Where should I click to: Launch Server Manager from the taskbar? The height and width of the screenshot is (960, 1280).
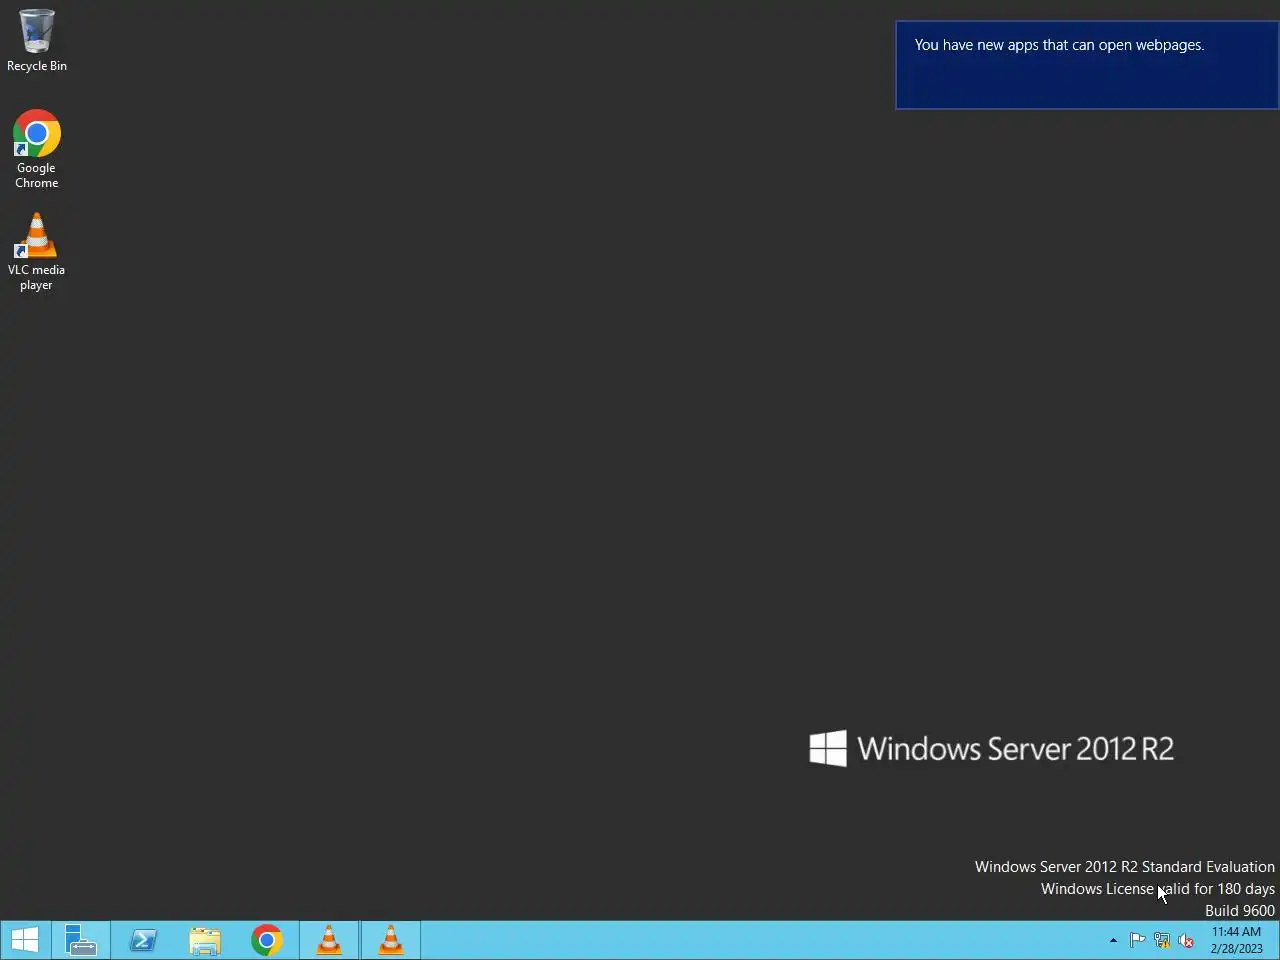pos(81,940)
